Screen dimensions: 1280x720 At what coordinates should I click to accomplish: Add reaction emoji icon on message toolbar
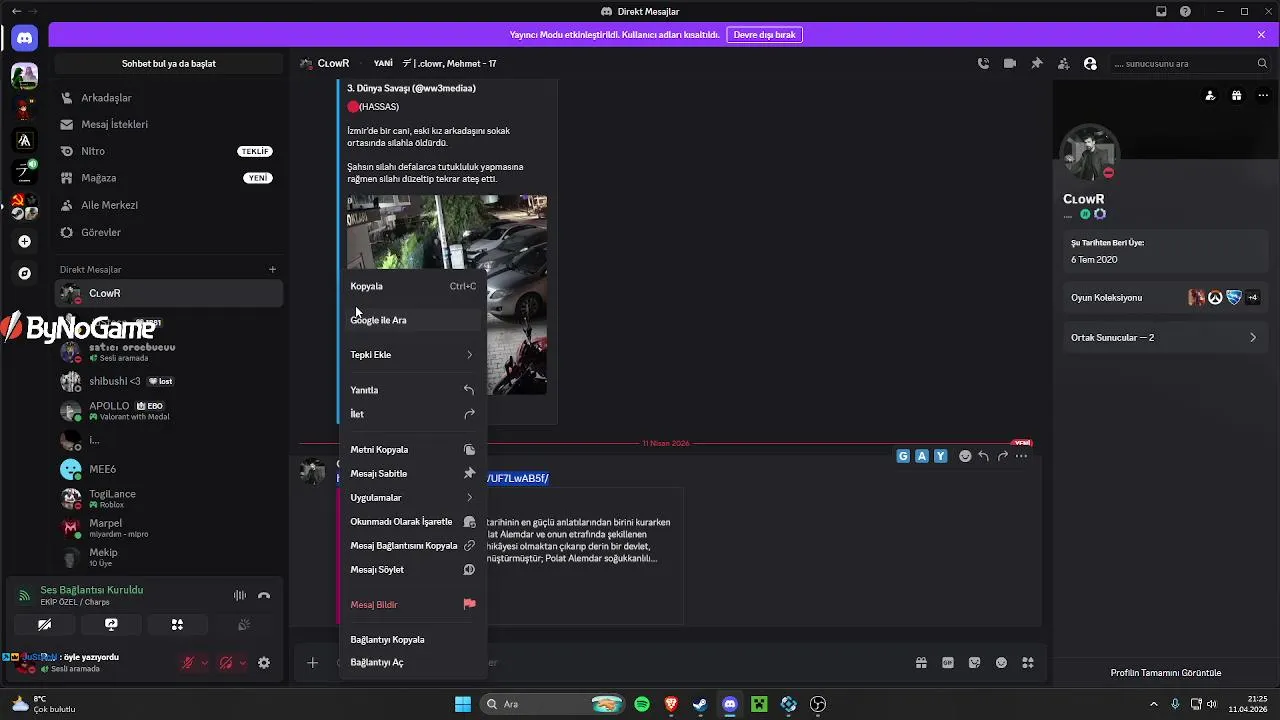[965, 456]
